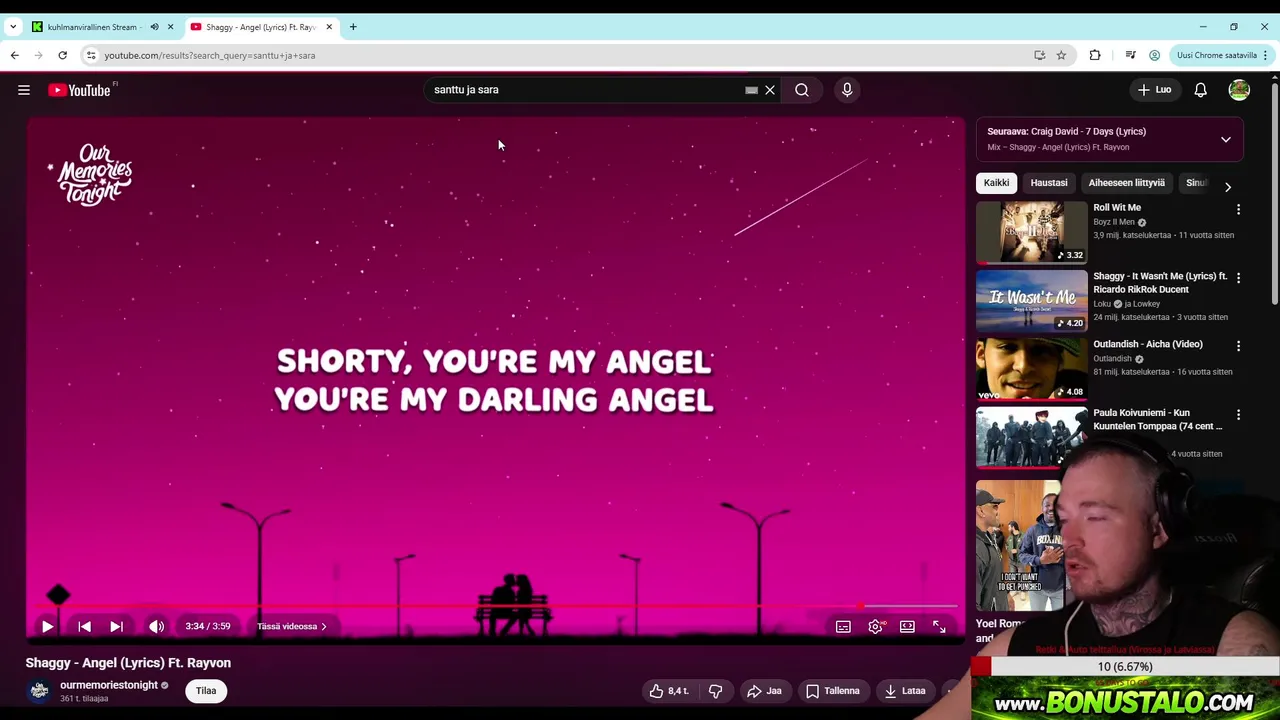The height and width of the screenshot is (720, 1280).
Task: Click the Luo create button
Action: (x=1155, y=90)
